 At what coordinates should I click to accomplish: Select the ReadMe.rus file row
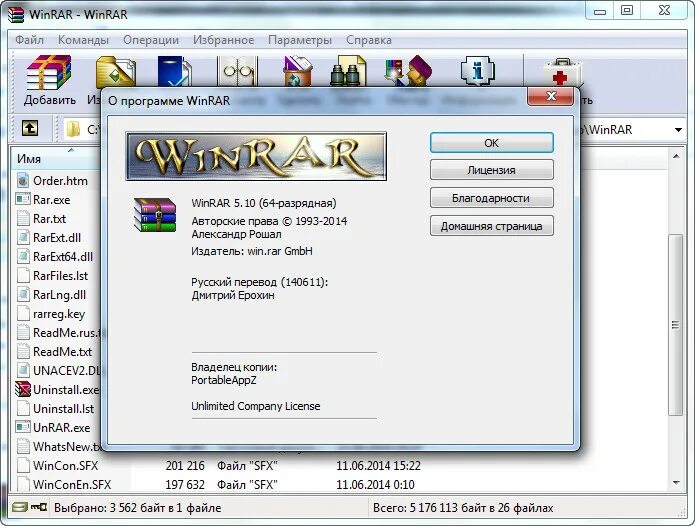tap(59, 332)
